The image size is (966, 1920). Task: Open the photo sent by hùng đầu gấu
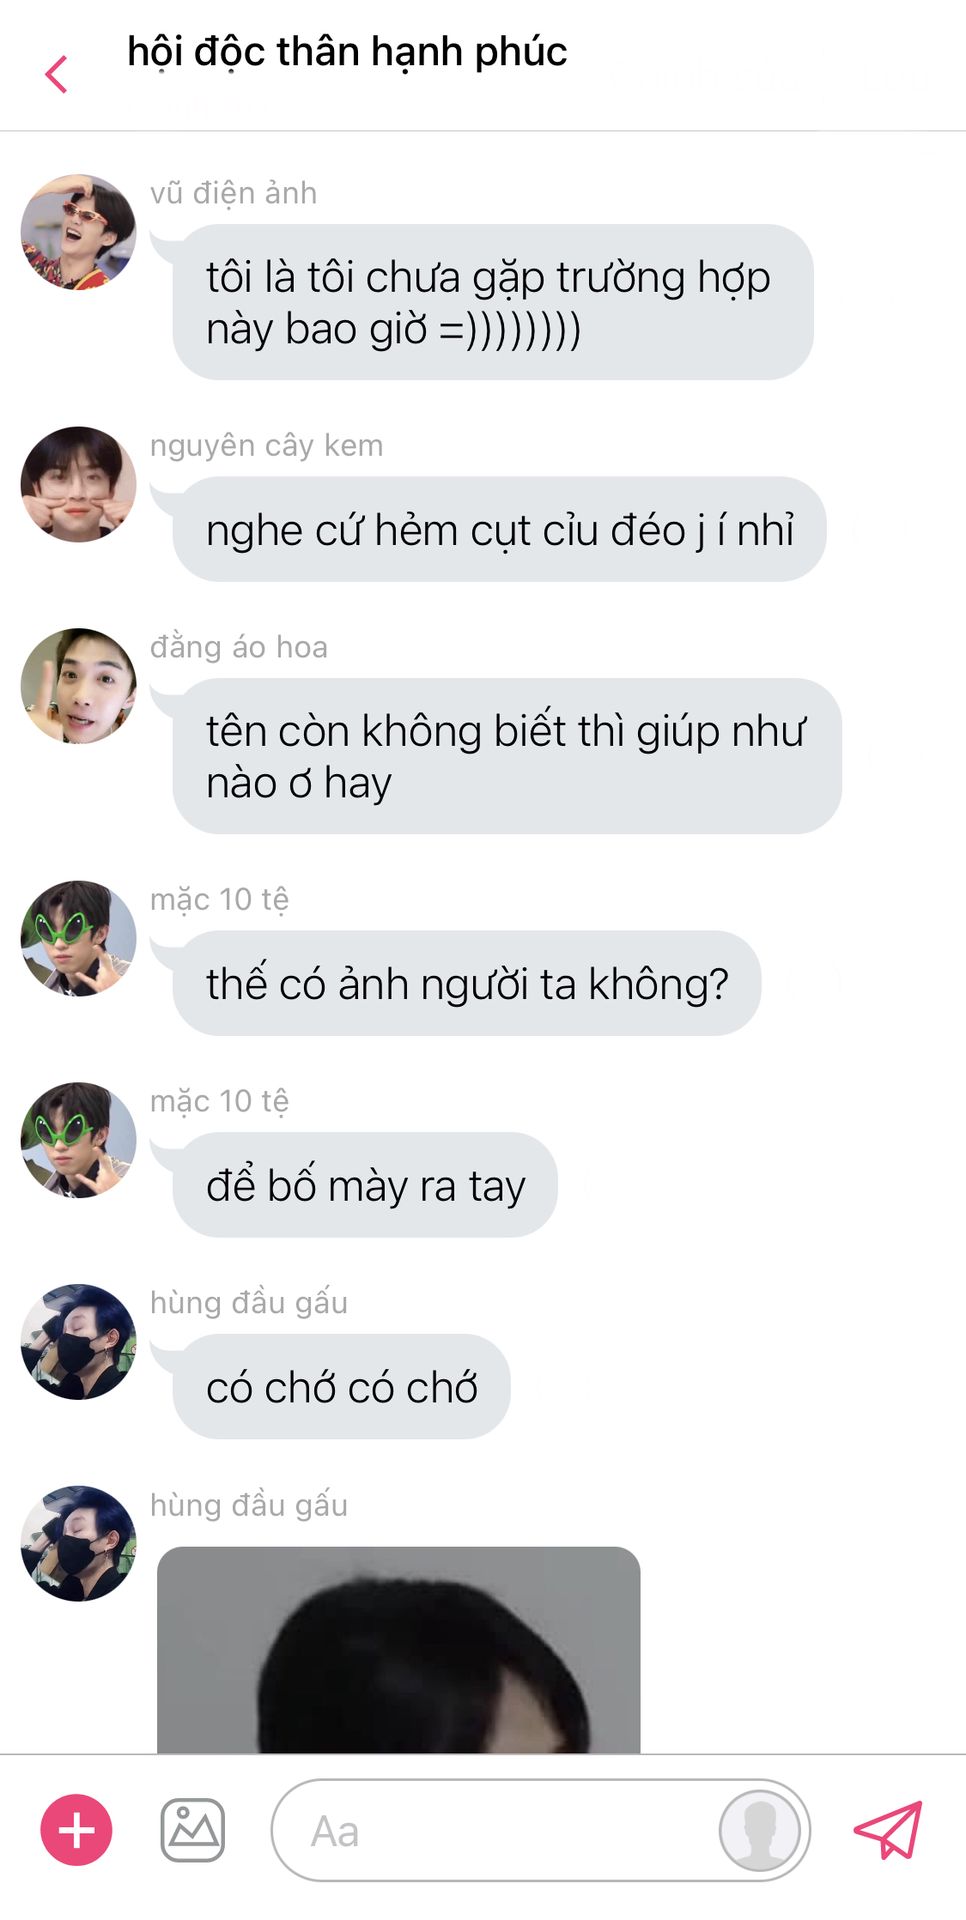(x=399, y=1649)
